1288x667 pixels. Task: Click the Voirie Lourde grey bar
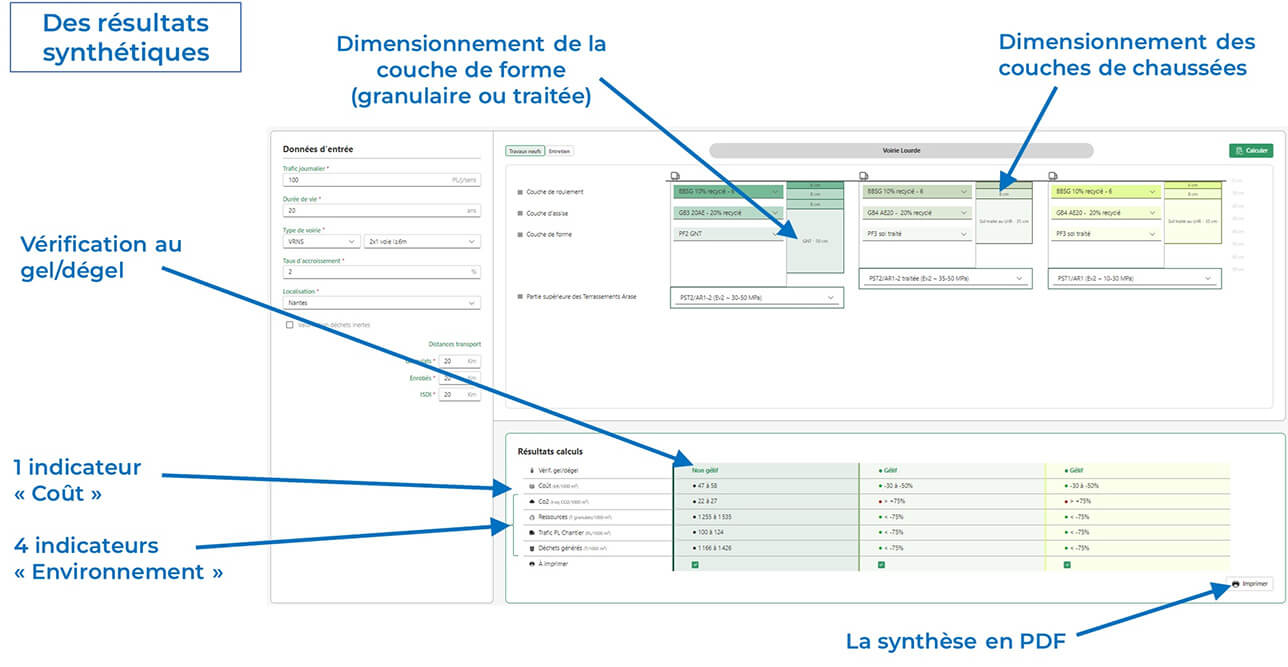point(901,151)
